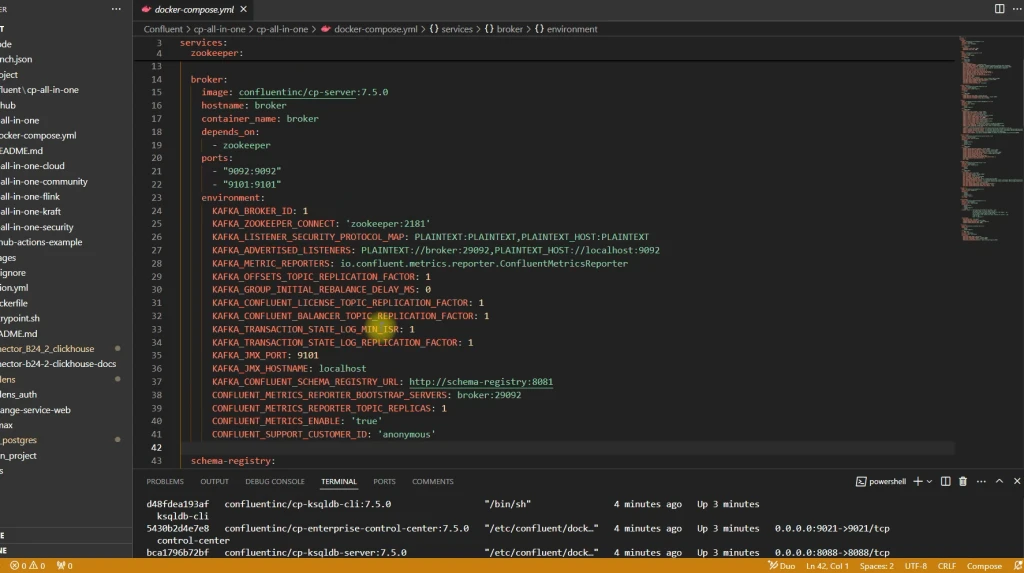Open the DEBUG CONSOLE tab
This screenshot has width=1024, height=573.
[275, 481]
